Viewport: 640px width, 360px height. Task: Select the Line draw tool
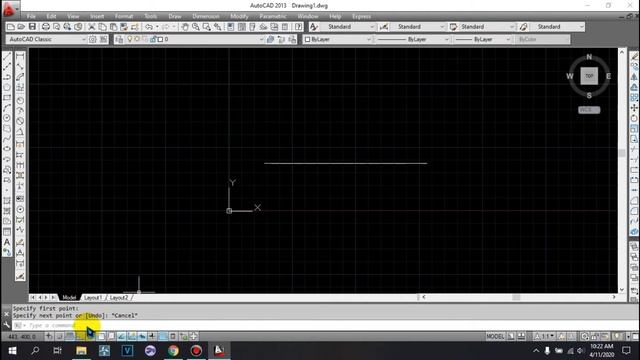(7, 56)
